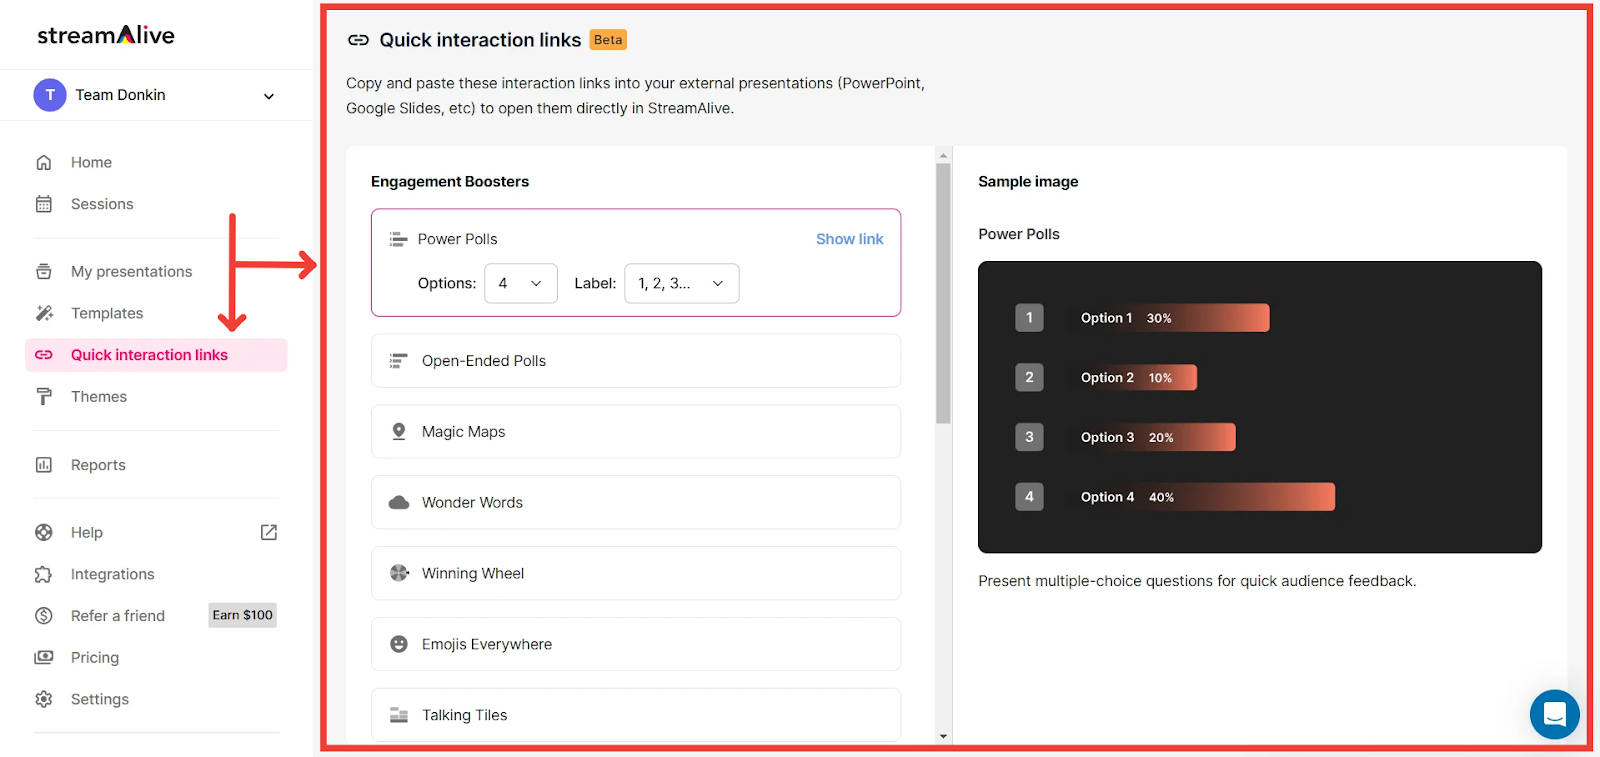
Task: Click the Settings gear icon
Action: pos(44,700)
